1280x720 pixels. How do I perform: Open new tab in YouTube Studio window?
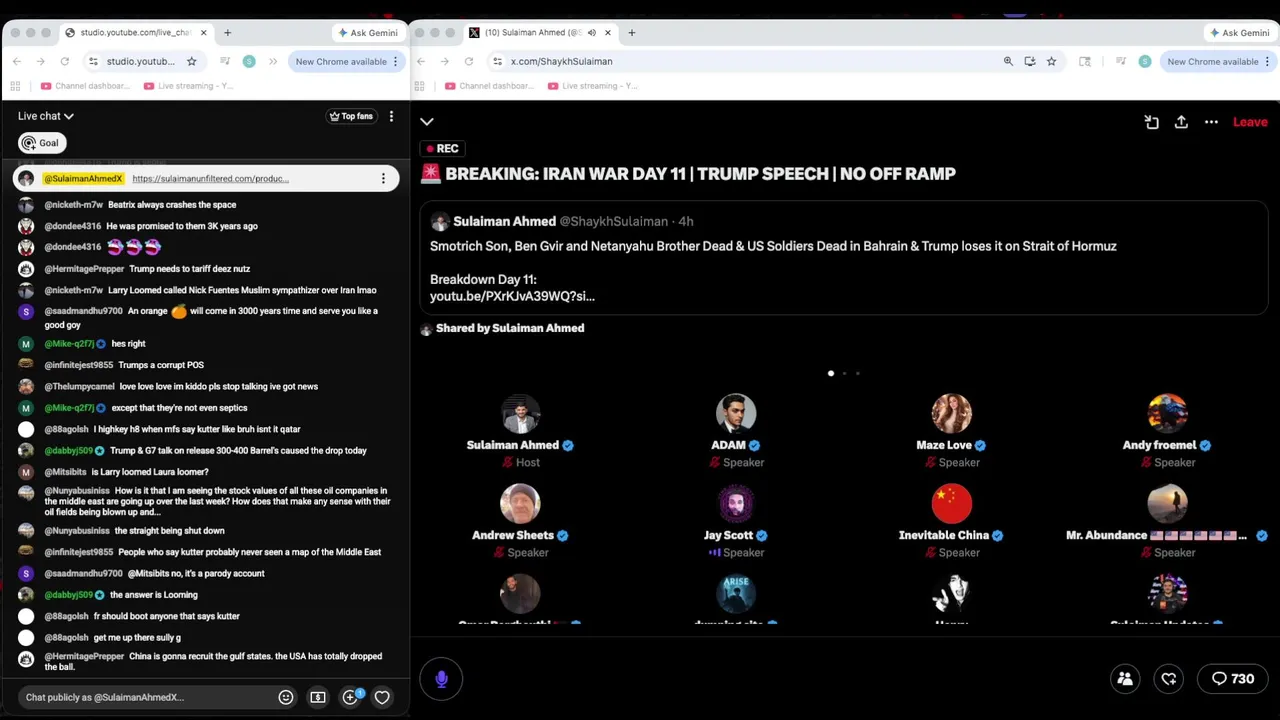point(227,33)
